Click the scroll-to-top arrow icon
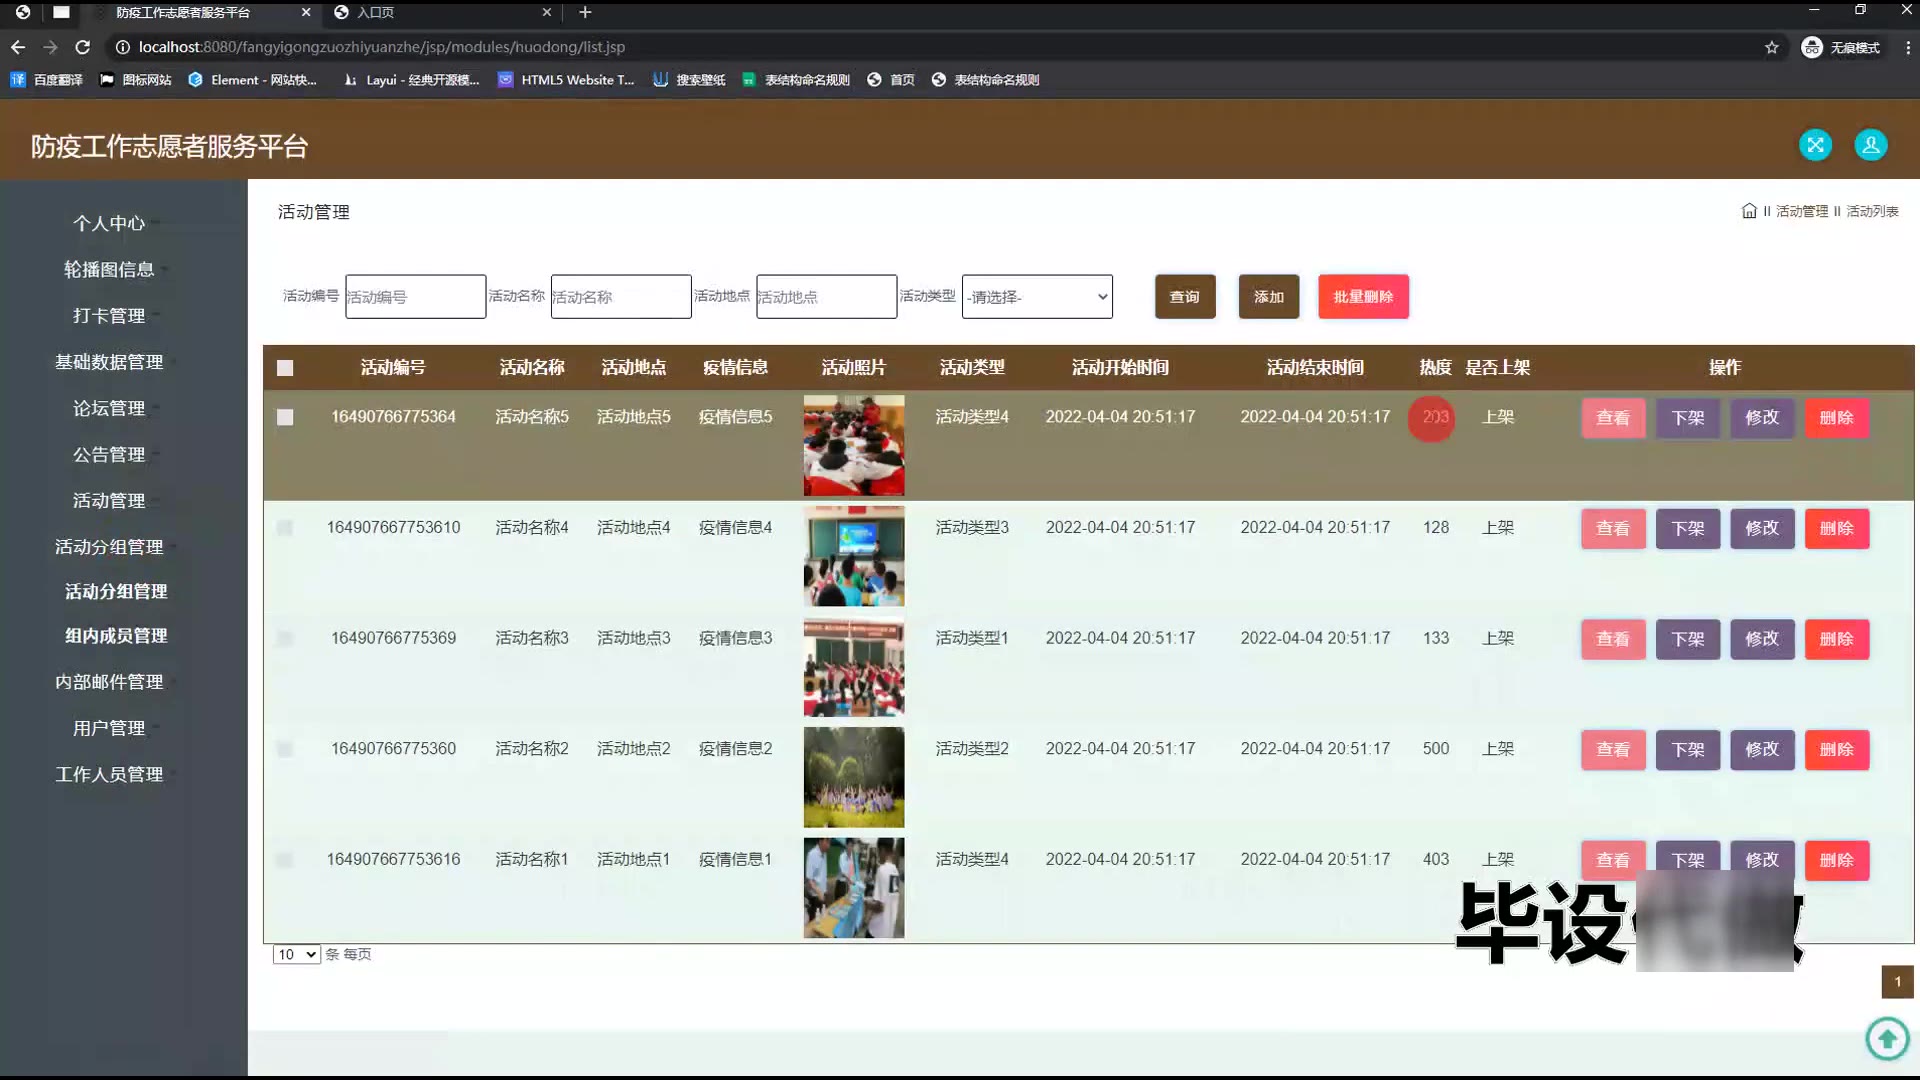 point(1887,1039)
